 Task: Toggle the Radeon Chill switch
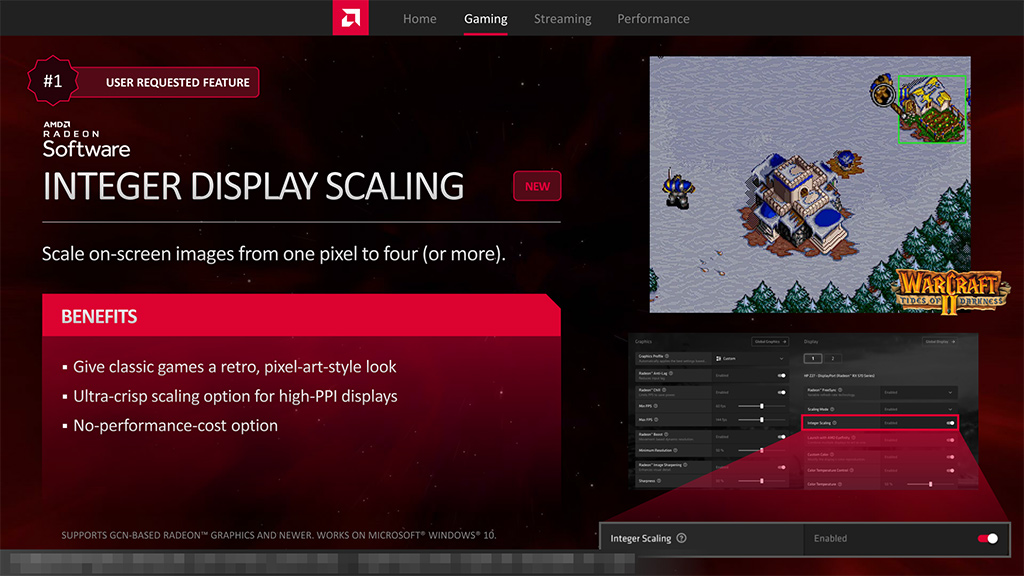(782, 392)
